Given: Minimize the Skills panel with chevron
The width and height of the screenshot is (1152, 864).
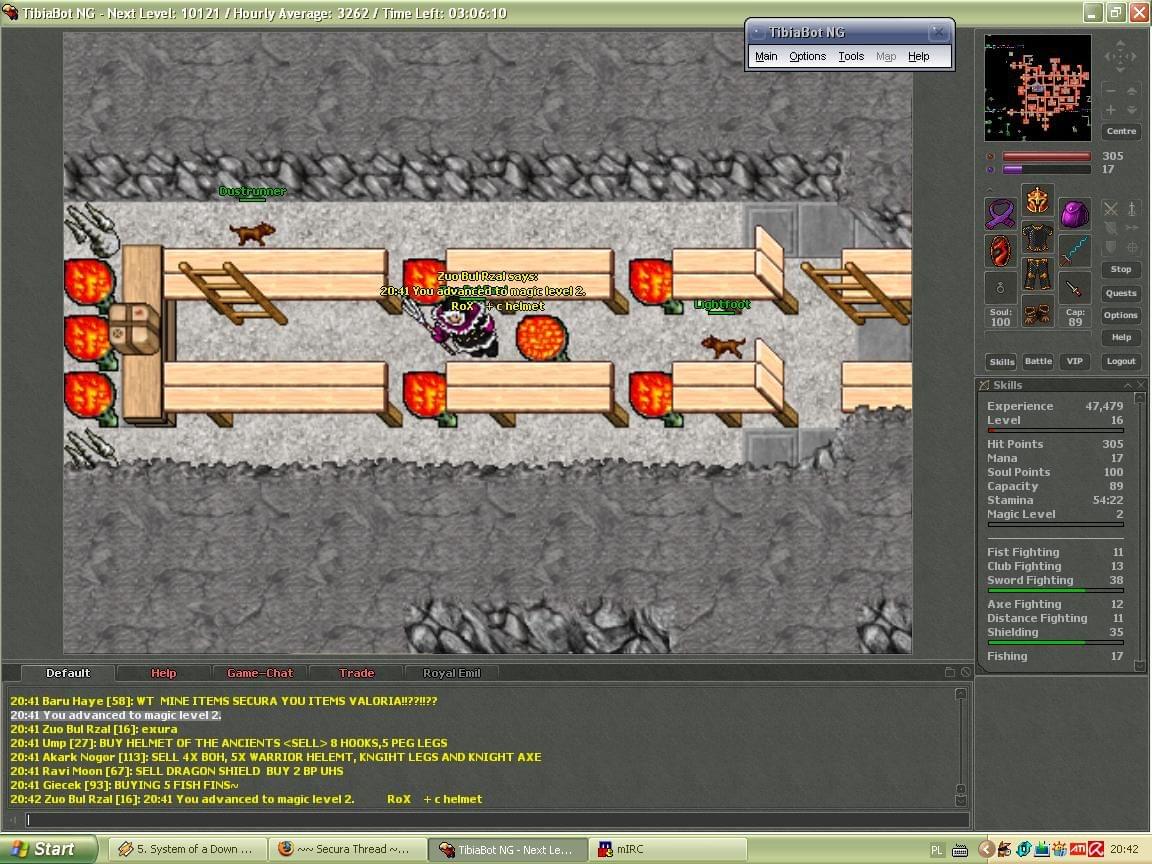Looking at the screenshot, I should click(x=1128, y=385).
